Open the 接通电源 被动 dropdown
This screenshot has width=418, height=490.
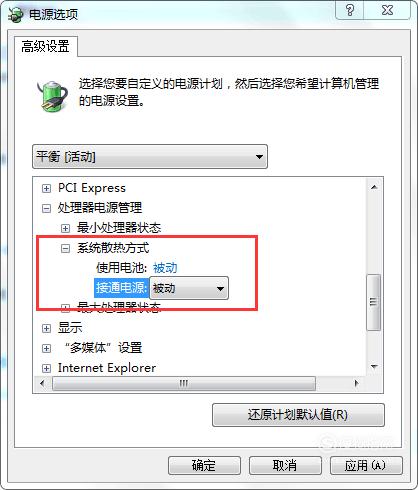pyautogui.click(x=189, y=288)
